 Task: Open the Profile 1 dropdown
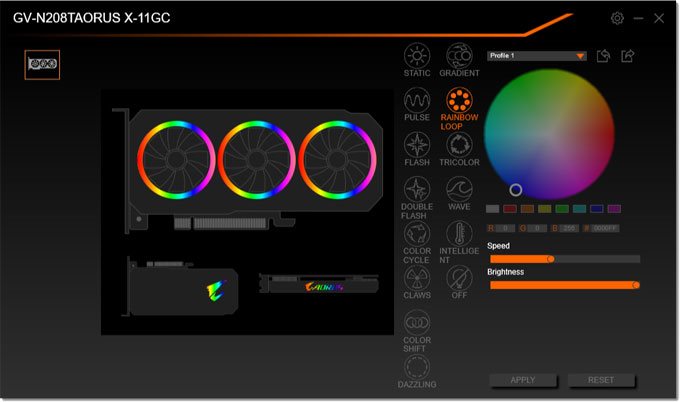point(537,56)
